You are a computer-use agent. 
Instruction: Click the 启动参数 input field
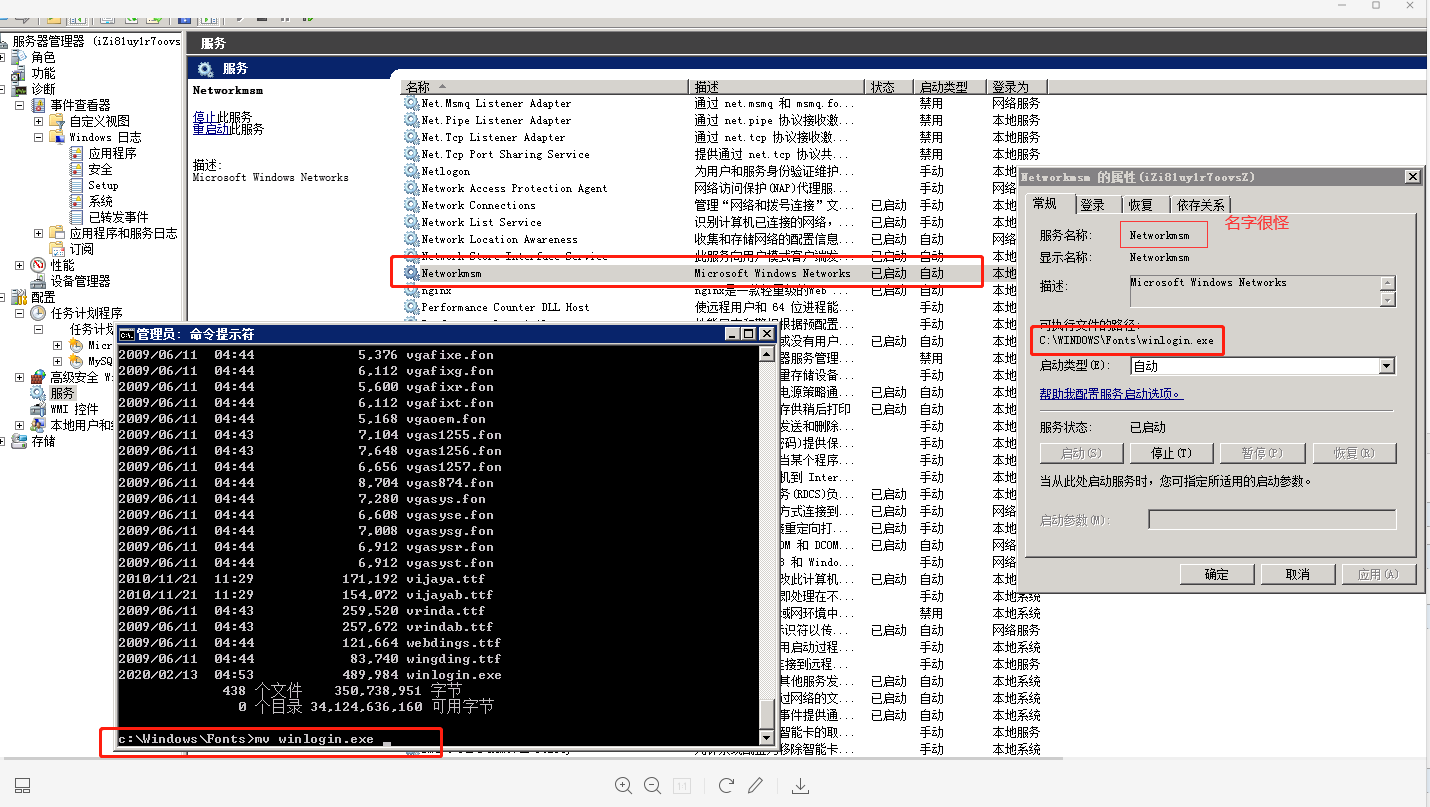pyautogui.click(x=1272, y=520)
